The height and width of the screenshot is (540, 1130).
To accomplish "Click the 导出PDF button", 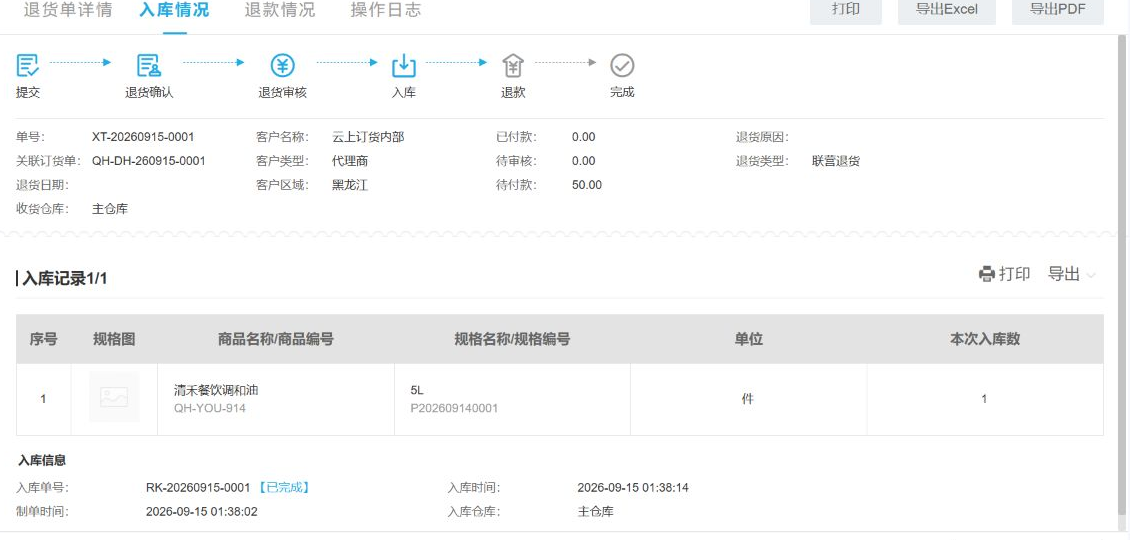I will click(x=1057, y=11).
